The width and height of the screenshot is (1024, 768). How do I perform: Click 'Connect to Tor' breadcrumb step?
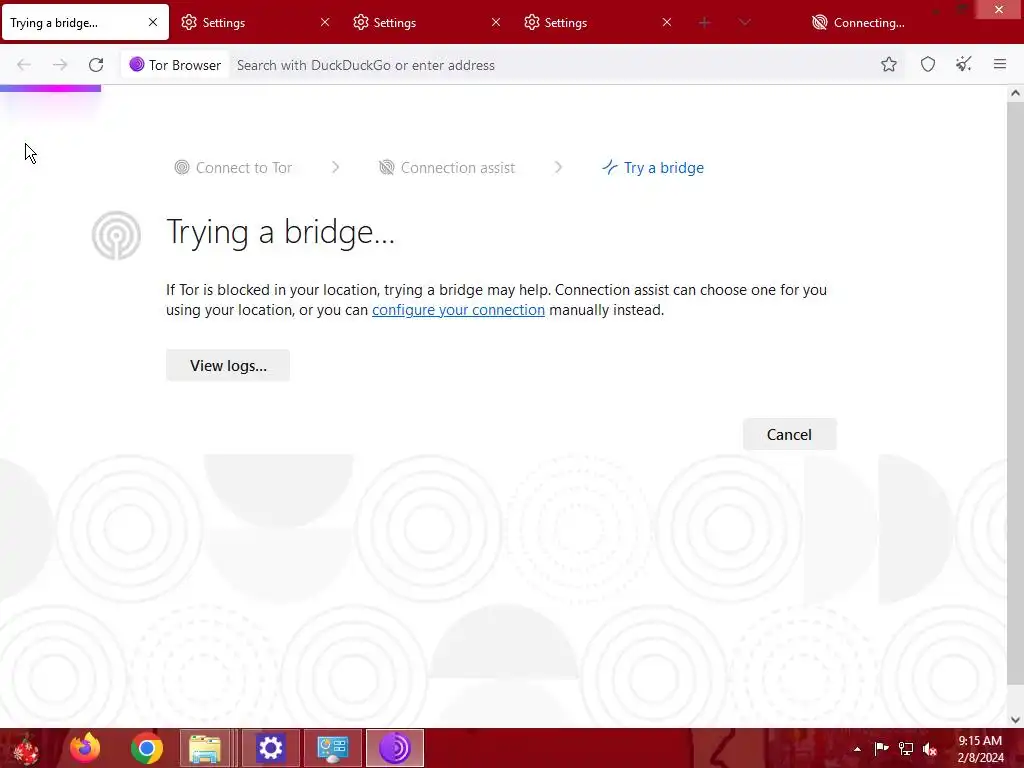point(233,168)
